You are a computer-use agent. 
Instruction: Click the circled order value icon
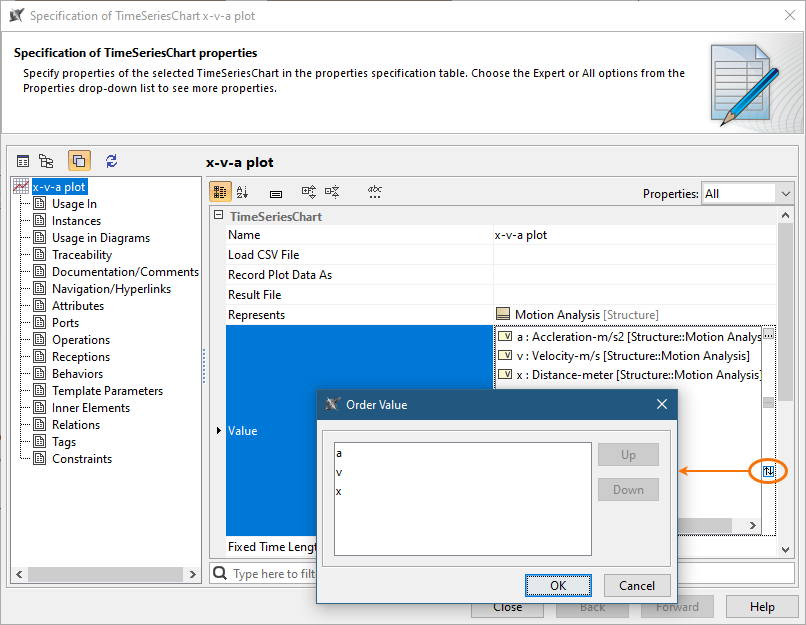pyautogui.click(x=767, y=470)
